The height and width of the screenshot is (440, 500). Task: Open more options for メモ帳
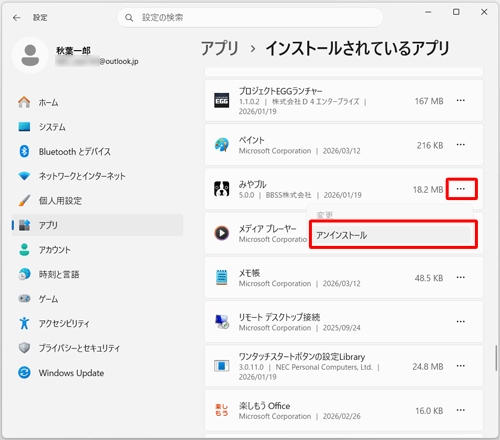[x=461, y=277]
